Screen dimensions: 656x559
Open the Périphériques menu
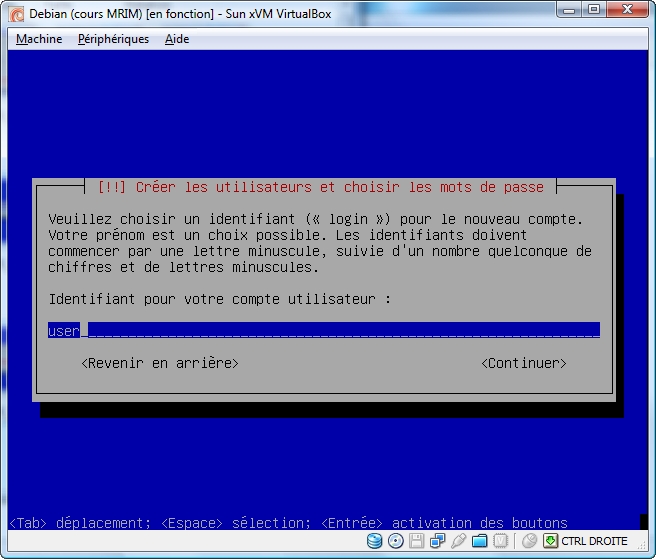pos(113,39)
